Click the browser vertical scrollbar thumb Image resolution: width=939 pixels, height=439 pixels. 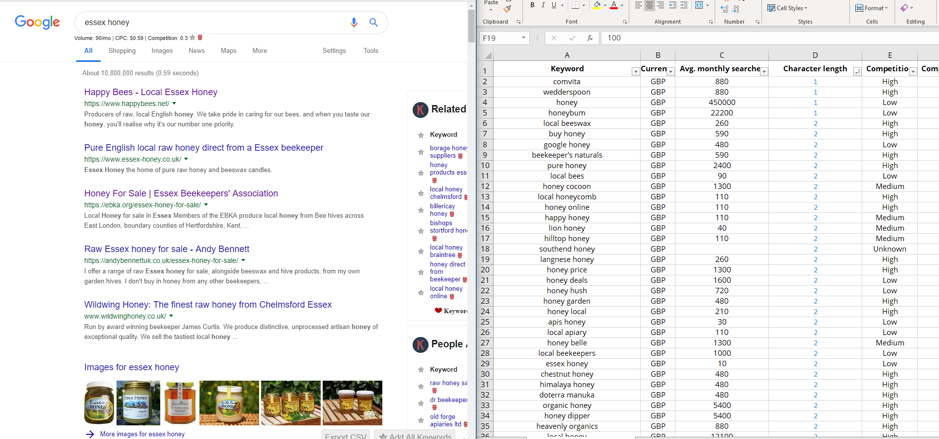[472, 24]
